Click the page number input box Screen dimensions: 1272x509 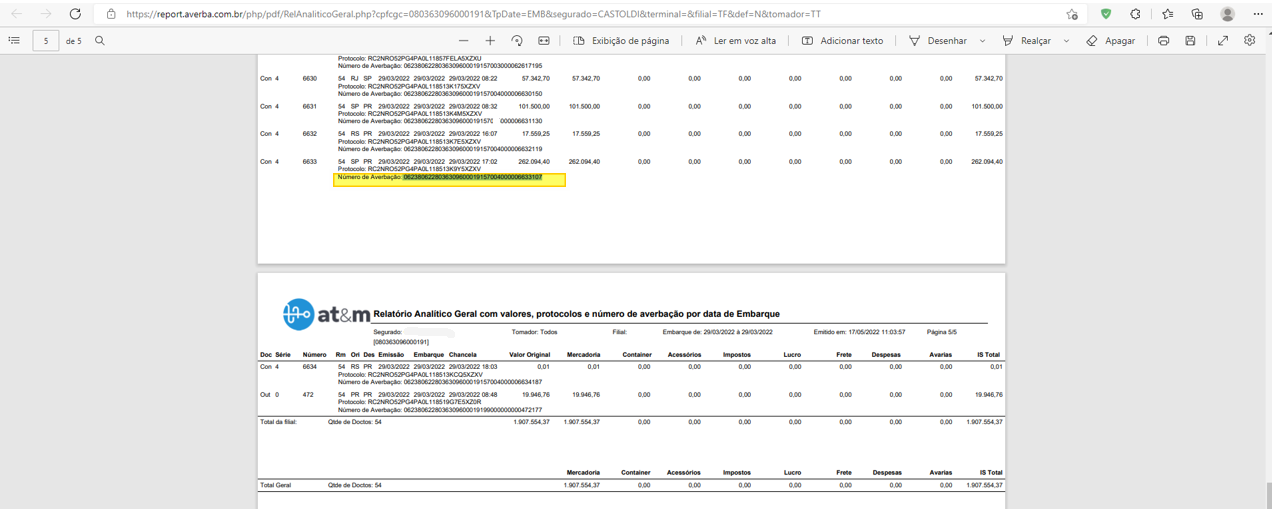click(x=45, y=41)
